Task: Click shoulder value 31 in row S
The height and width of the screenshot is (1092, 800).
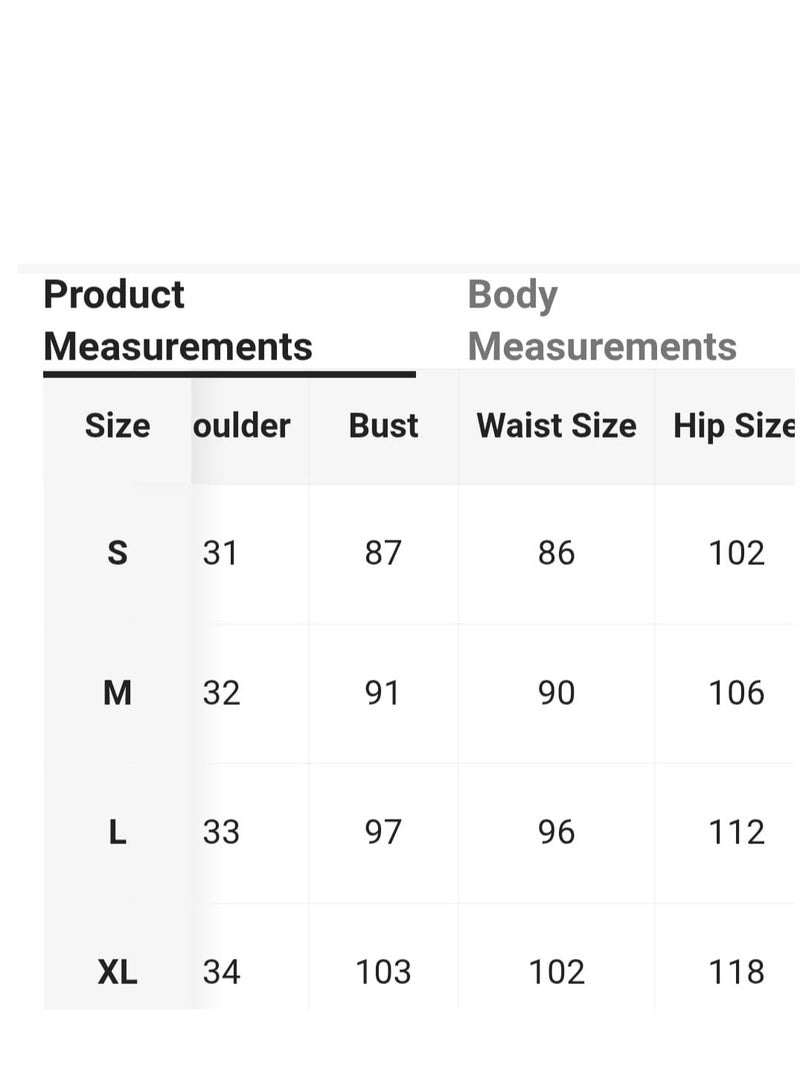Action: (220, 553)
